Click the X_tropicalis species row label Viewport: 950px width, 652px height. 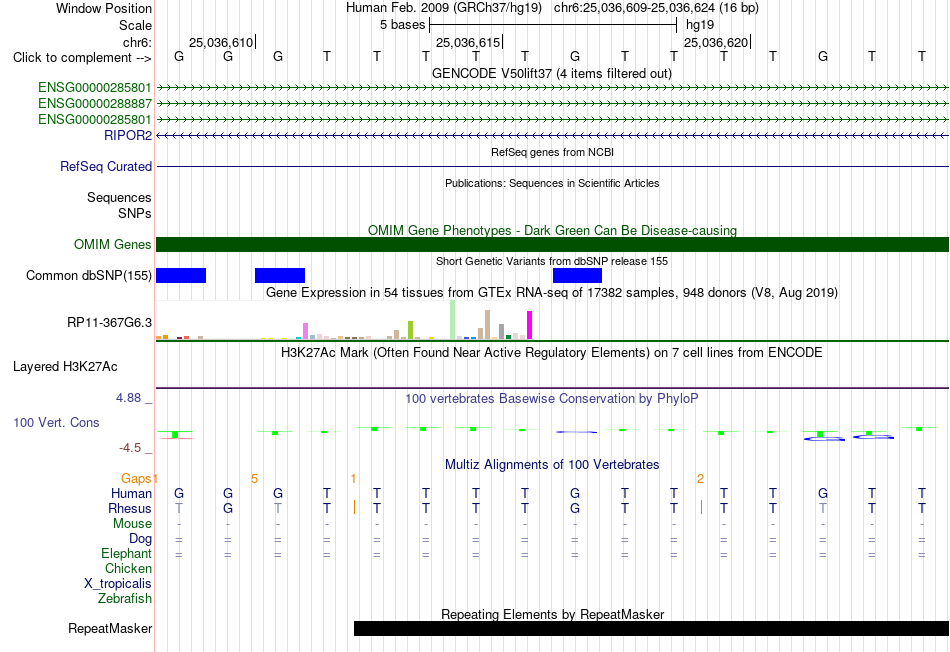coord(118,584)
